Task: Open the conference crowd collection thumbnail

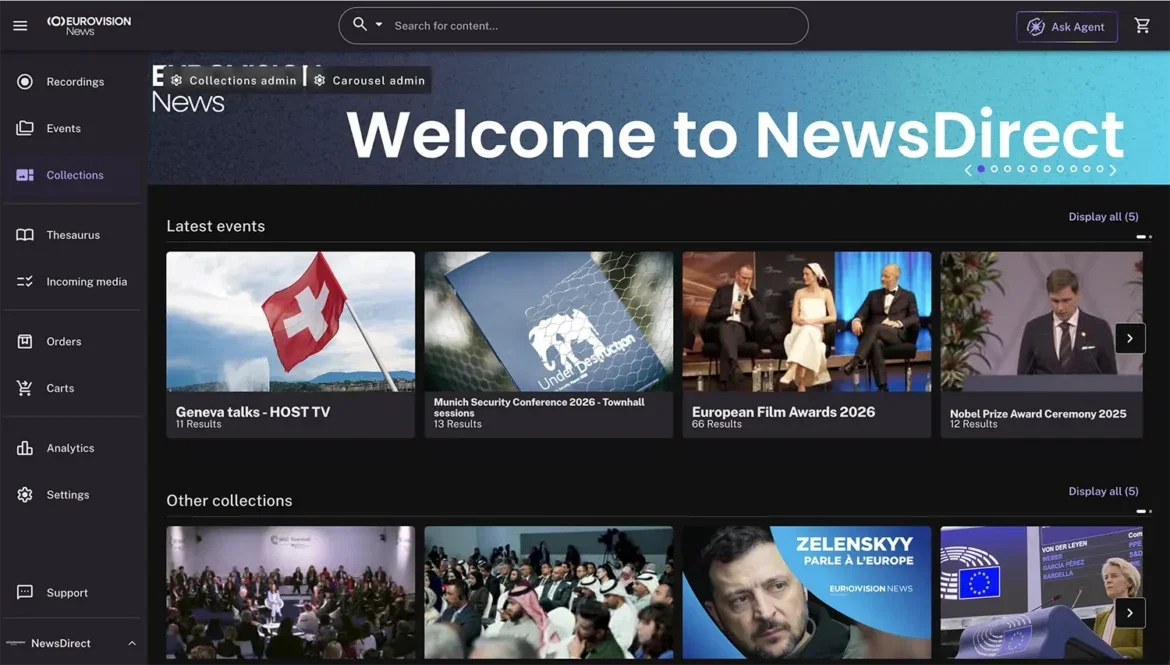Action: coord(548,593)
